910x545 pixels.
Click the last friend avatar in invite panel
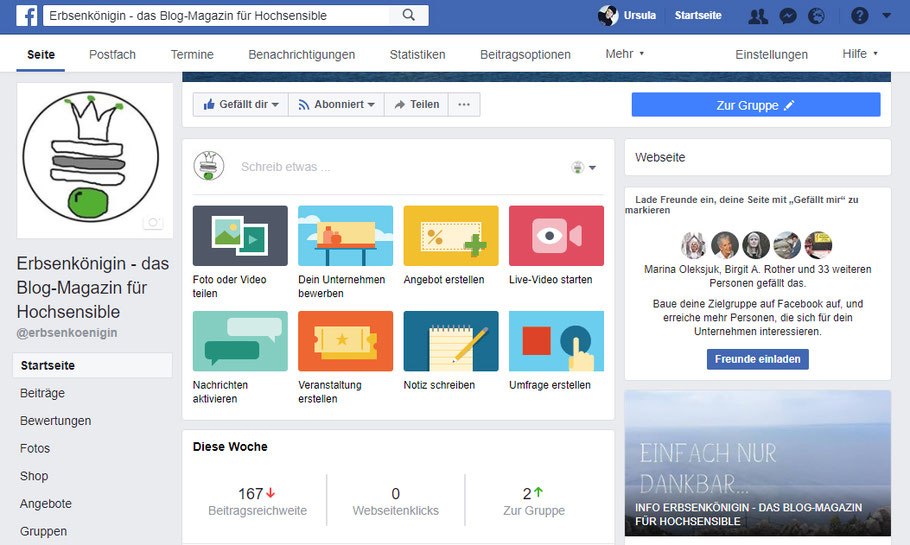click(819, 245)
